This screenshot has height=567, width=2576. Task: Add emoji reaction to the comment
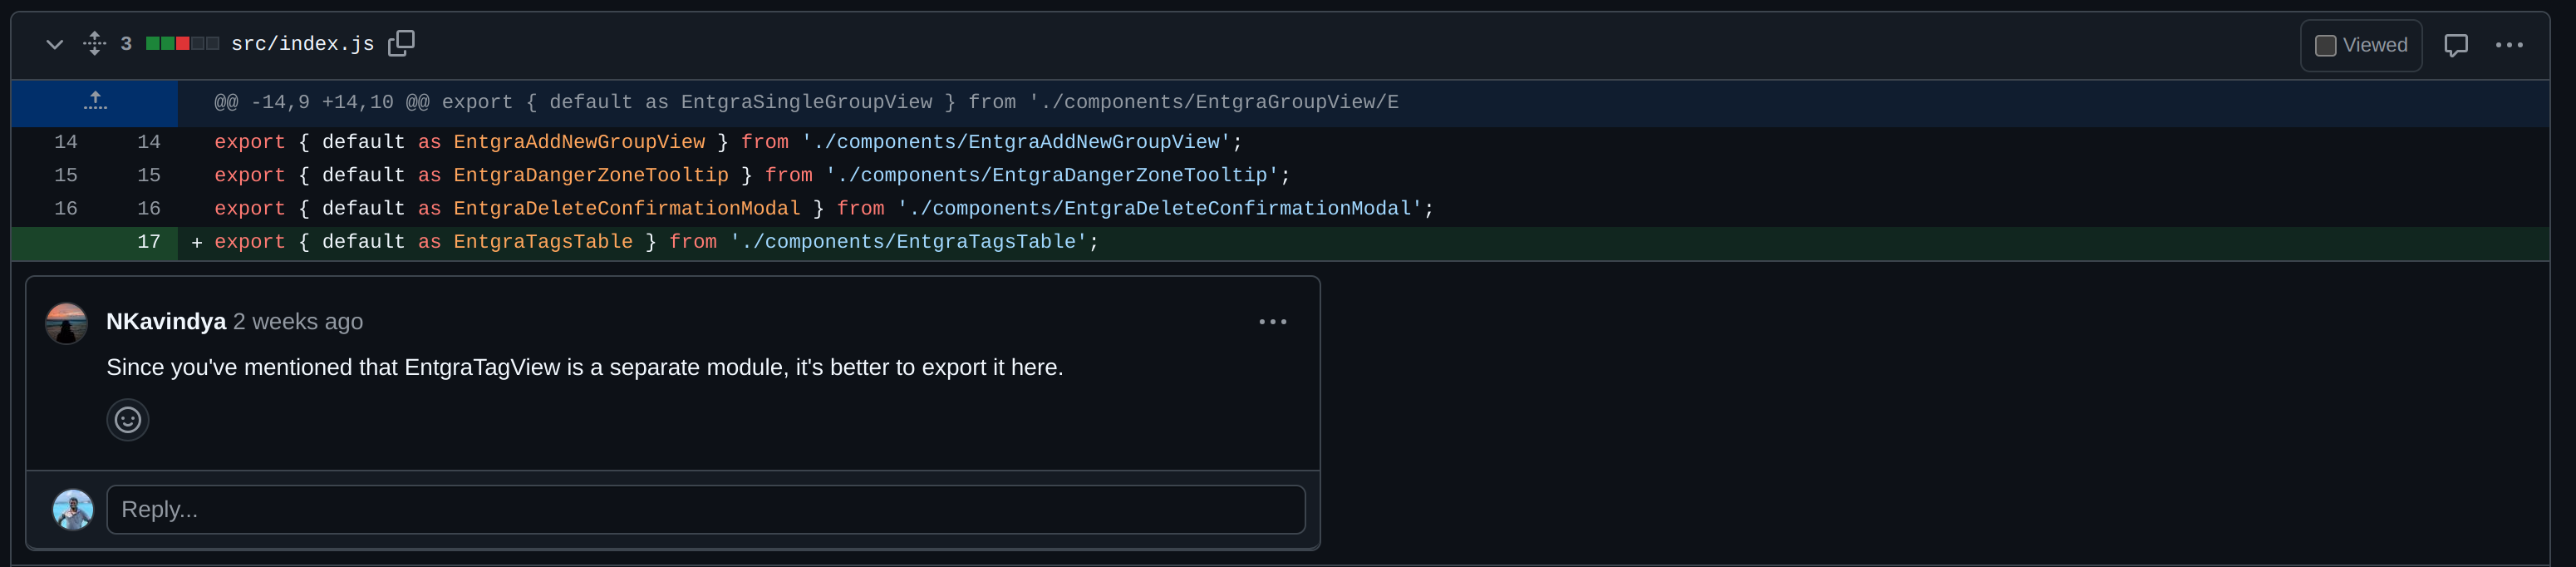pos(128,420)
